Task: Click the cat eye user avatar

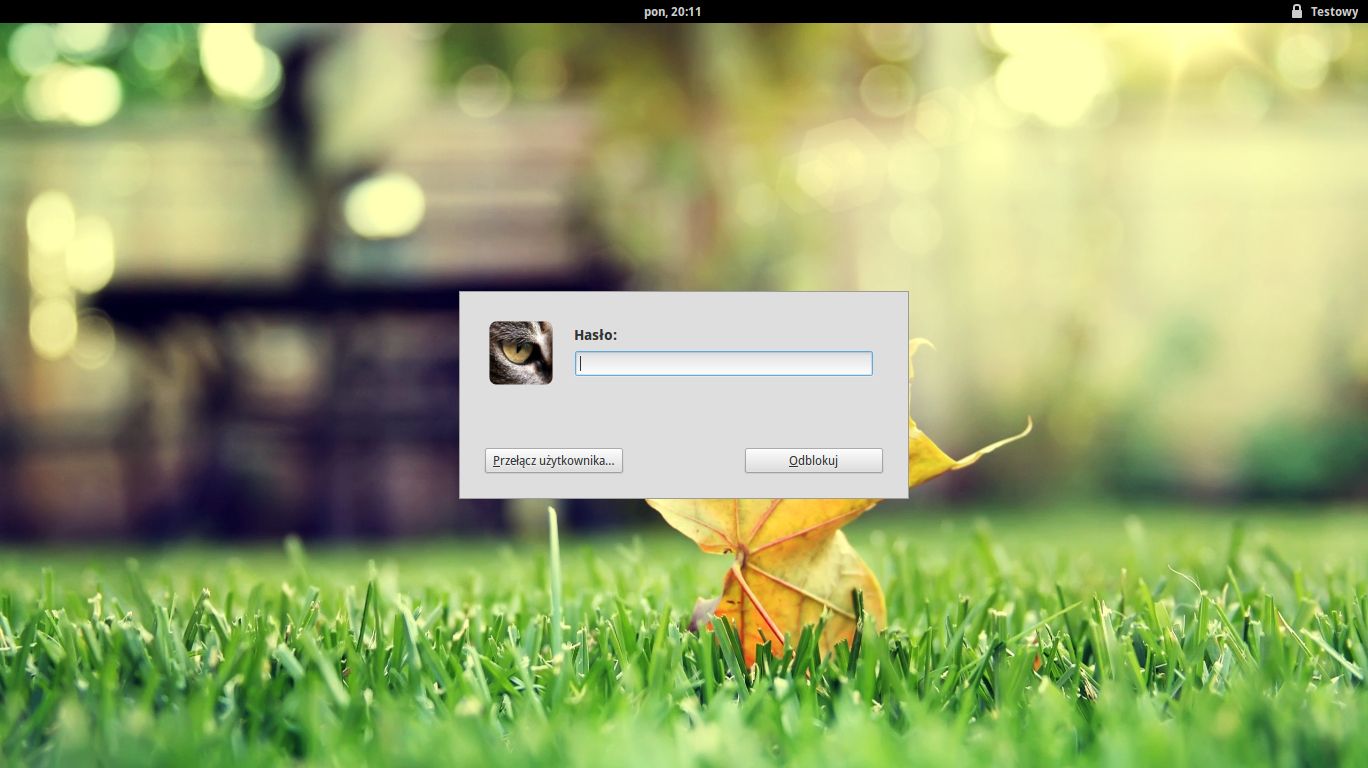Action: [520, 353]
